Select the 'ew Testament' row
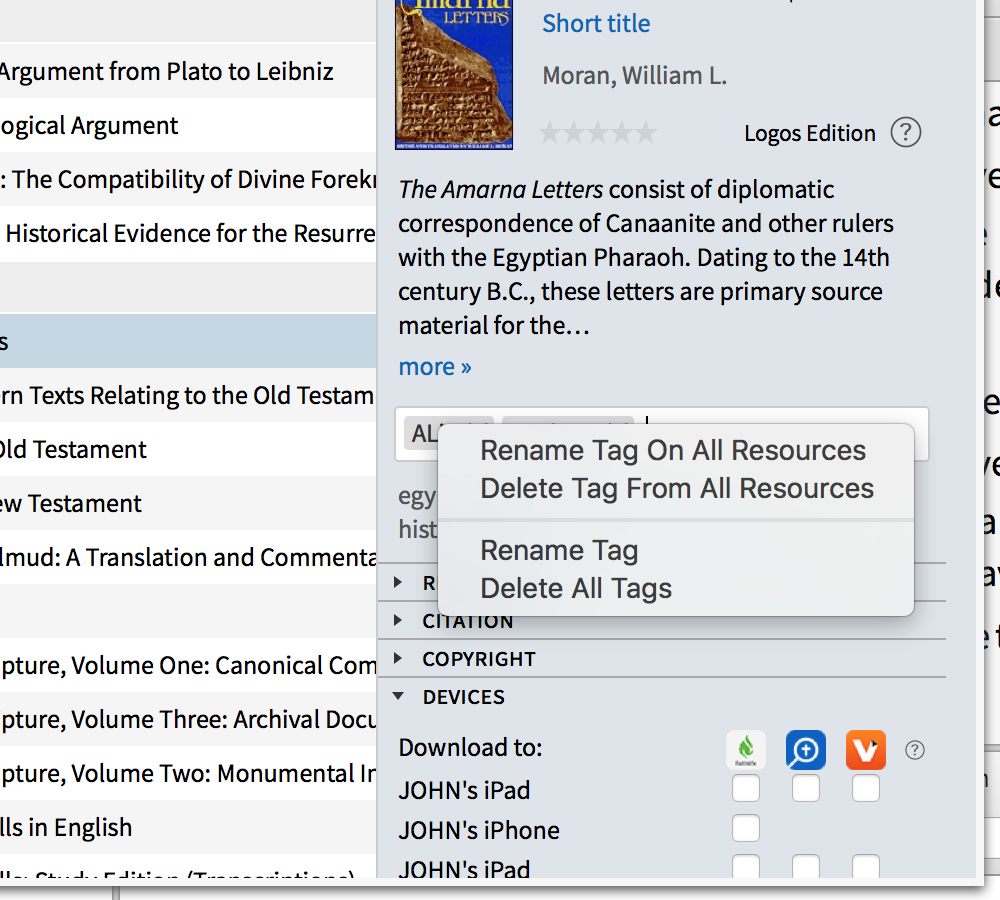Viewport: 1000px width, 900px height. click(188, 503)
